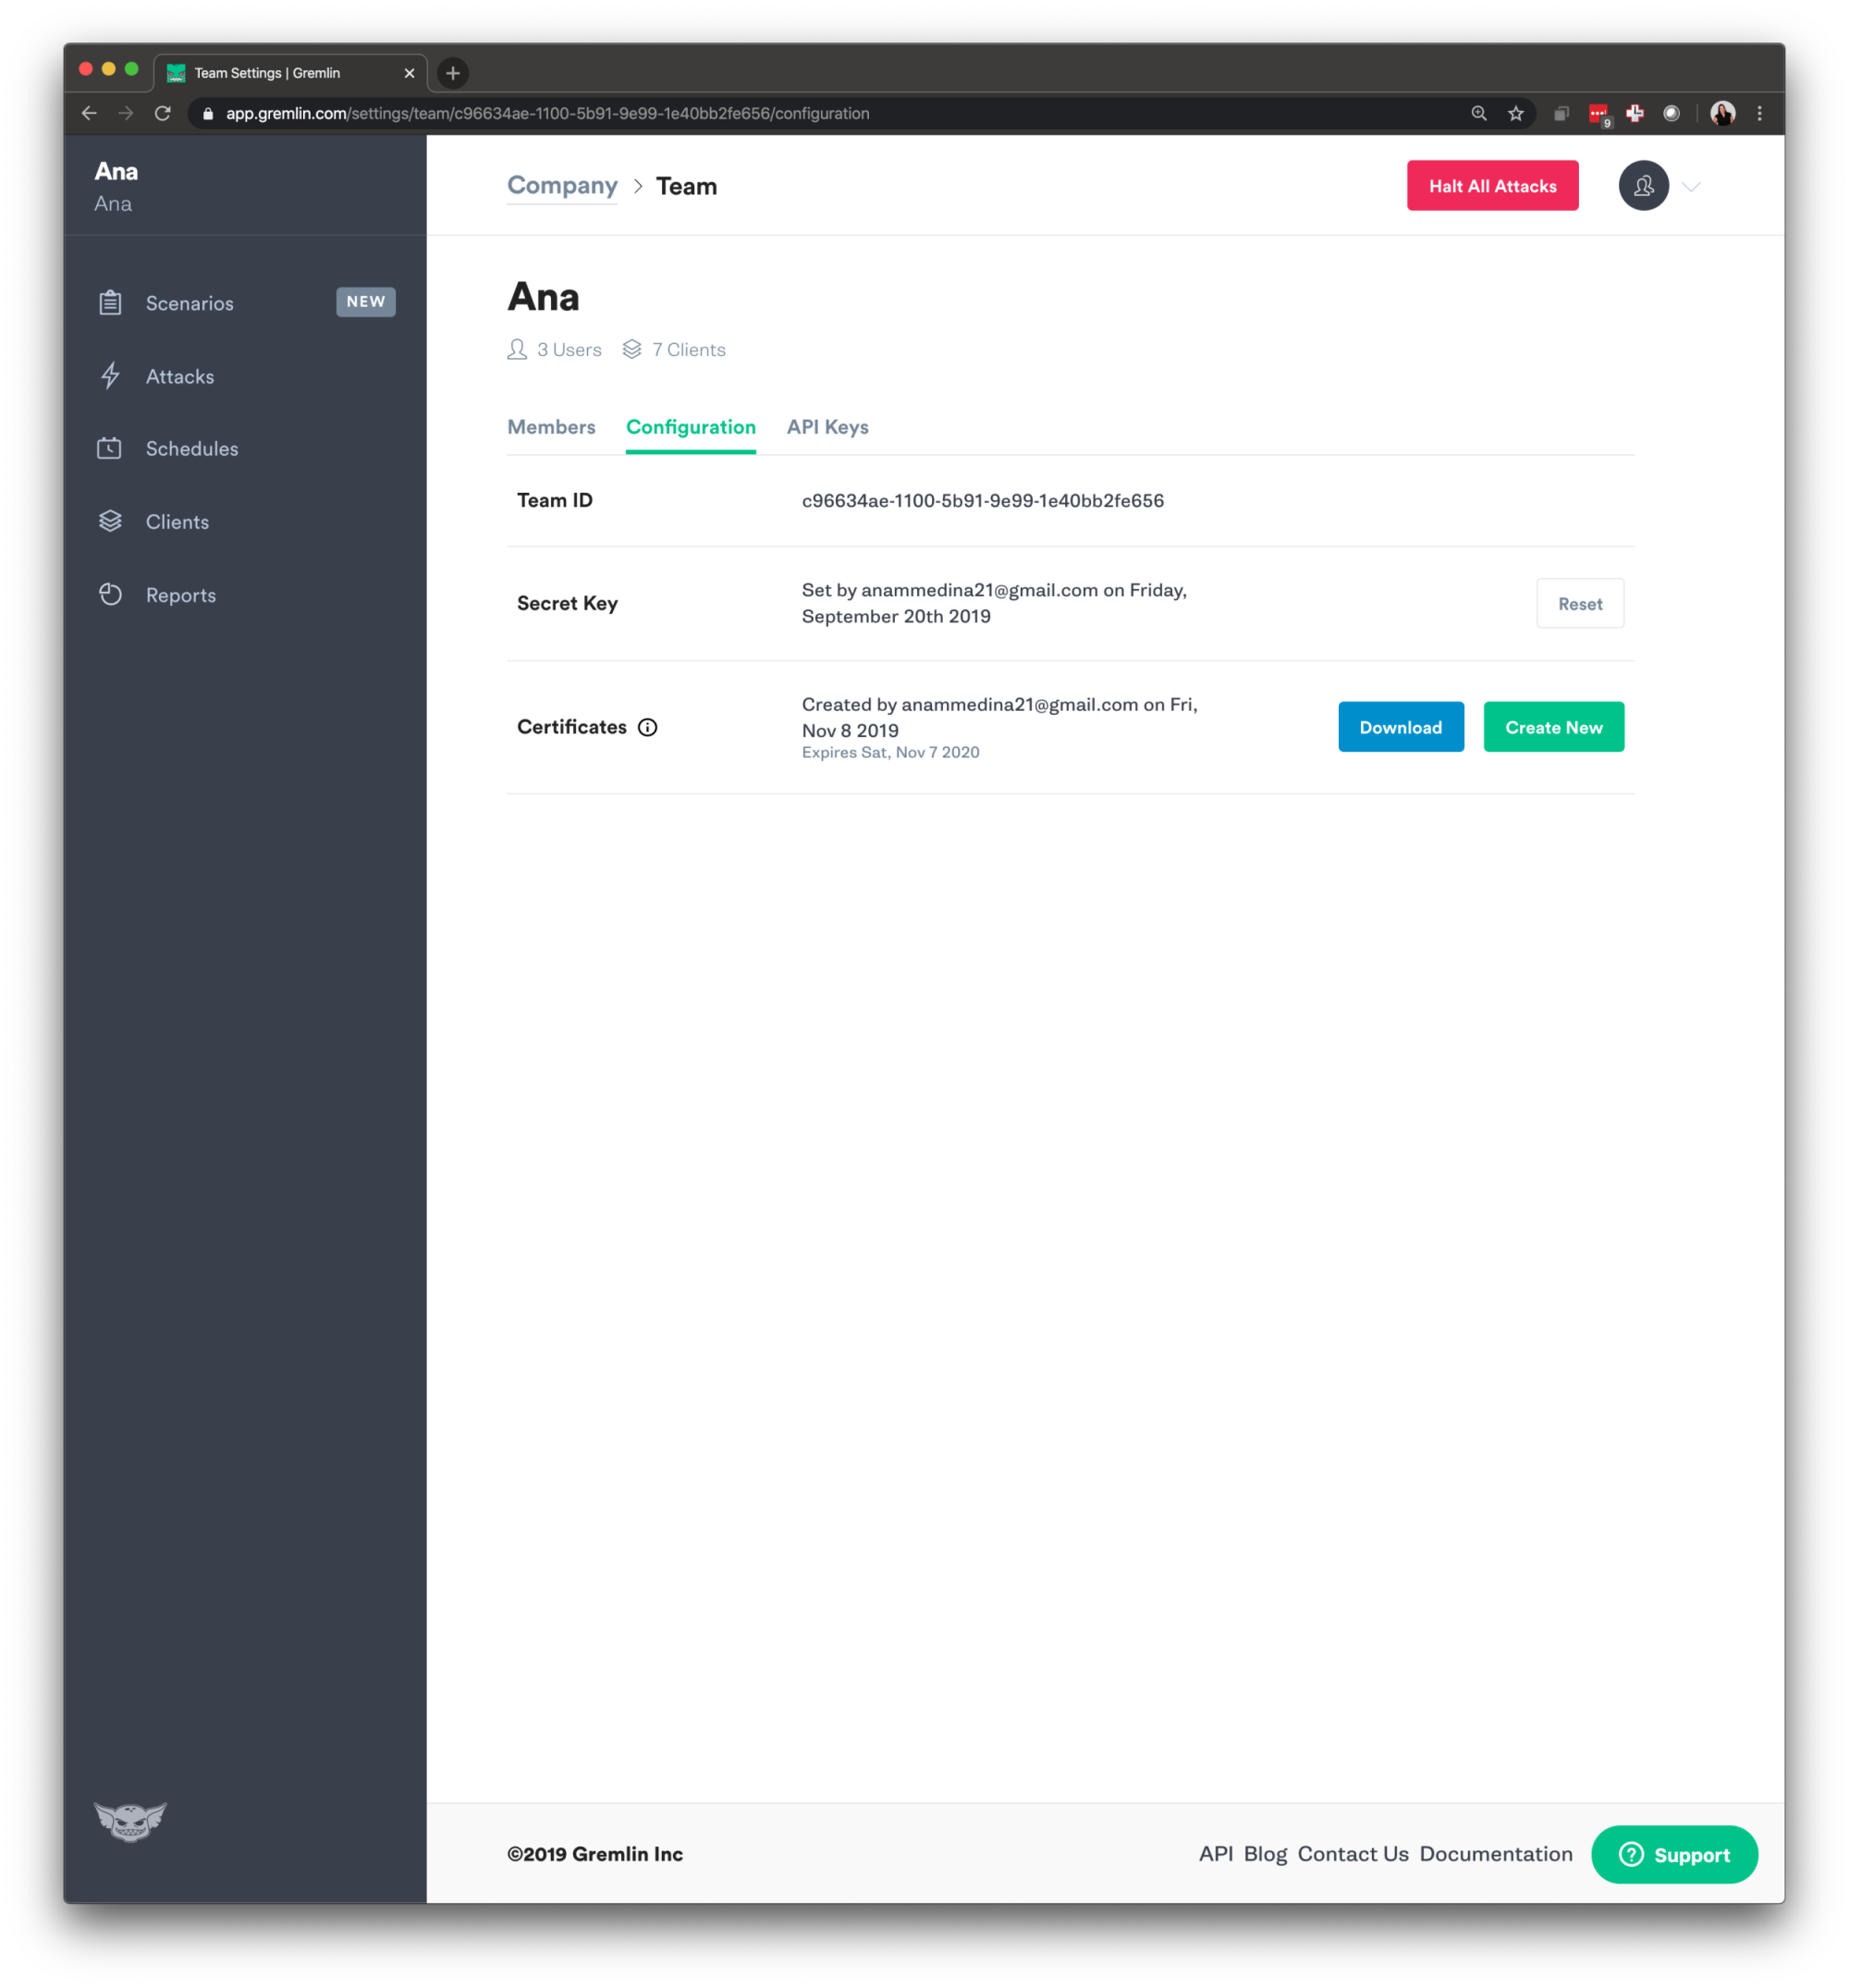Viewport: 1849px width, 1988px height.
Task: Click Create New certificates button
Action: tap(1553, 727)
